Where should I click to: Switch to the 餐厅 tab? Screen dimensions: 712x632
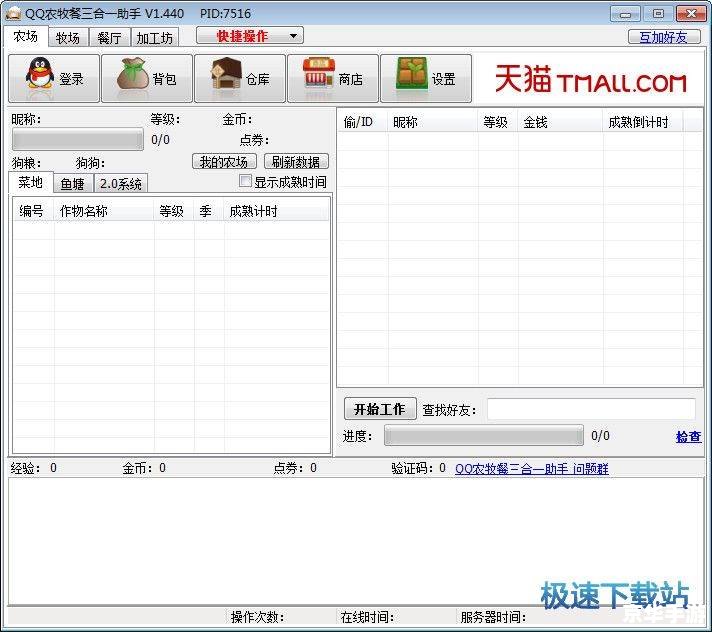coord(109,38)
